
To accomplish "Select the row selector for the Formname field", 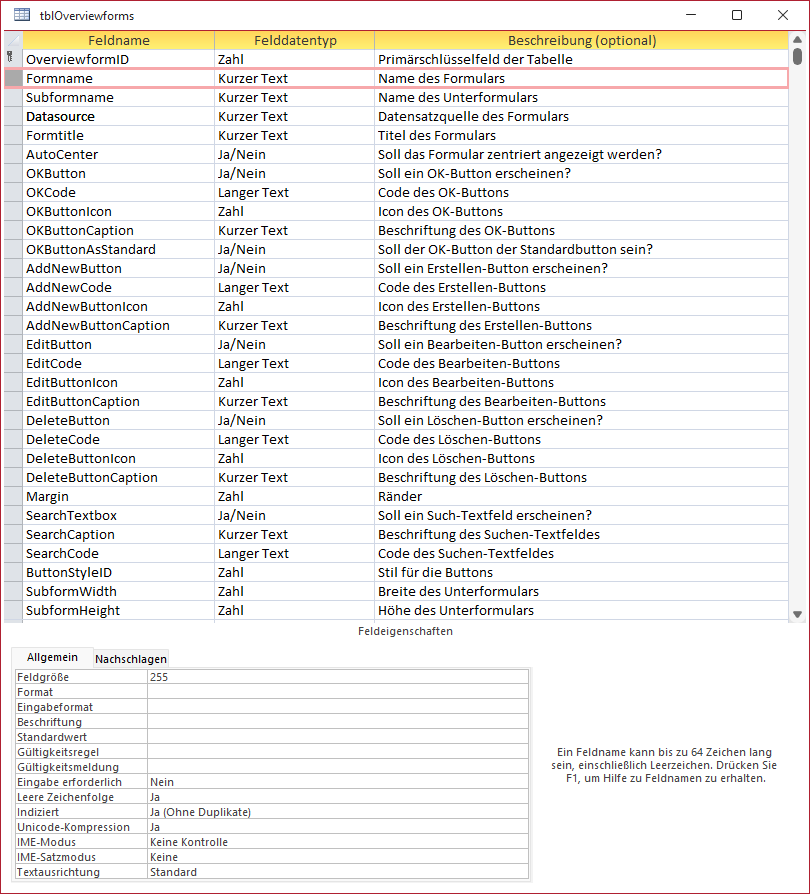I will 12,78.
